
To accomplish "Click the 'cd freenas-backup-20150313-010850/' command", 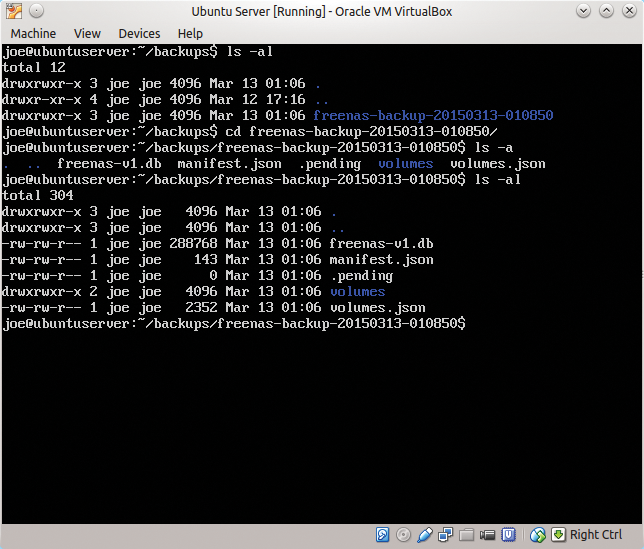I will click(x=361, y=131).
